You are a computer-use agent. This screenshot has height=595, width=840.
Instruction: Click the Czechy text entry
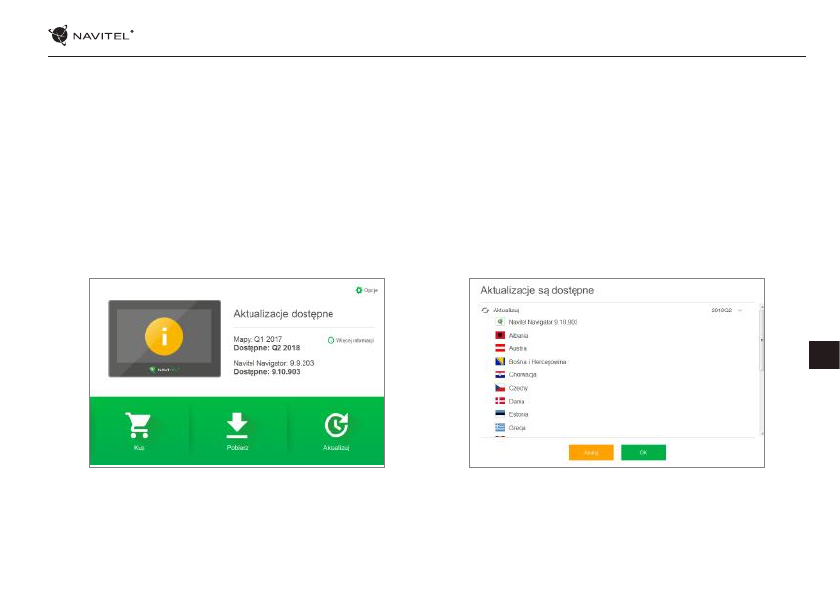518,388
